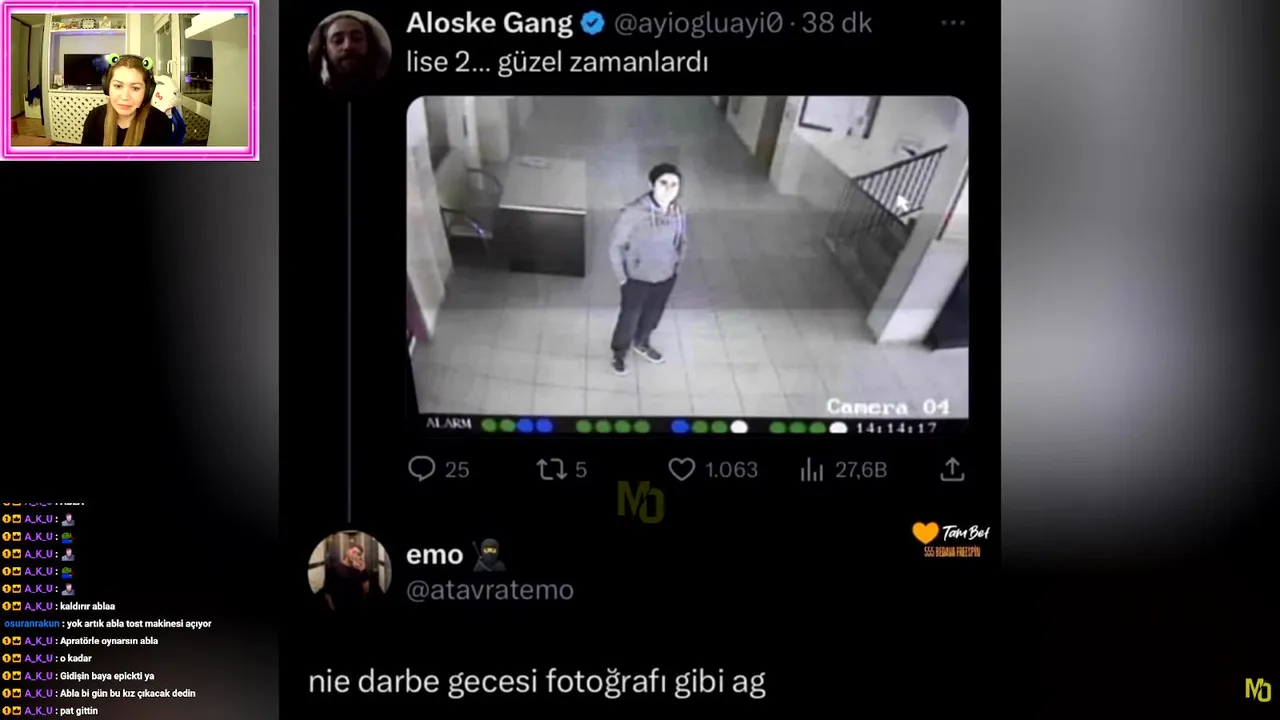Click the Tam Bet sponsor logo
Viewport: 1280px width, 720px height.
951,538
